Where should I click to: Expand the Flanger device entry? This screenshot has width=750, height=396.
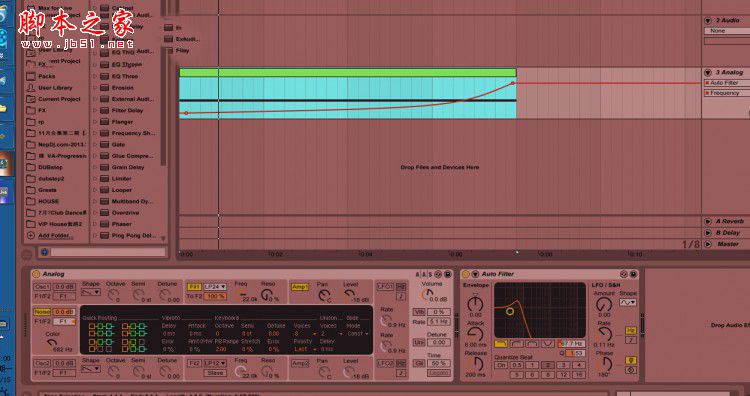[94, 122]
